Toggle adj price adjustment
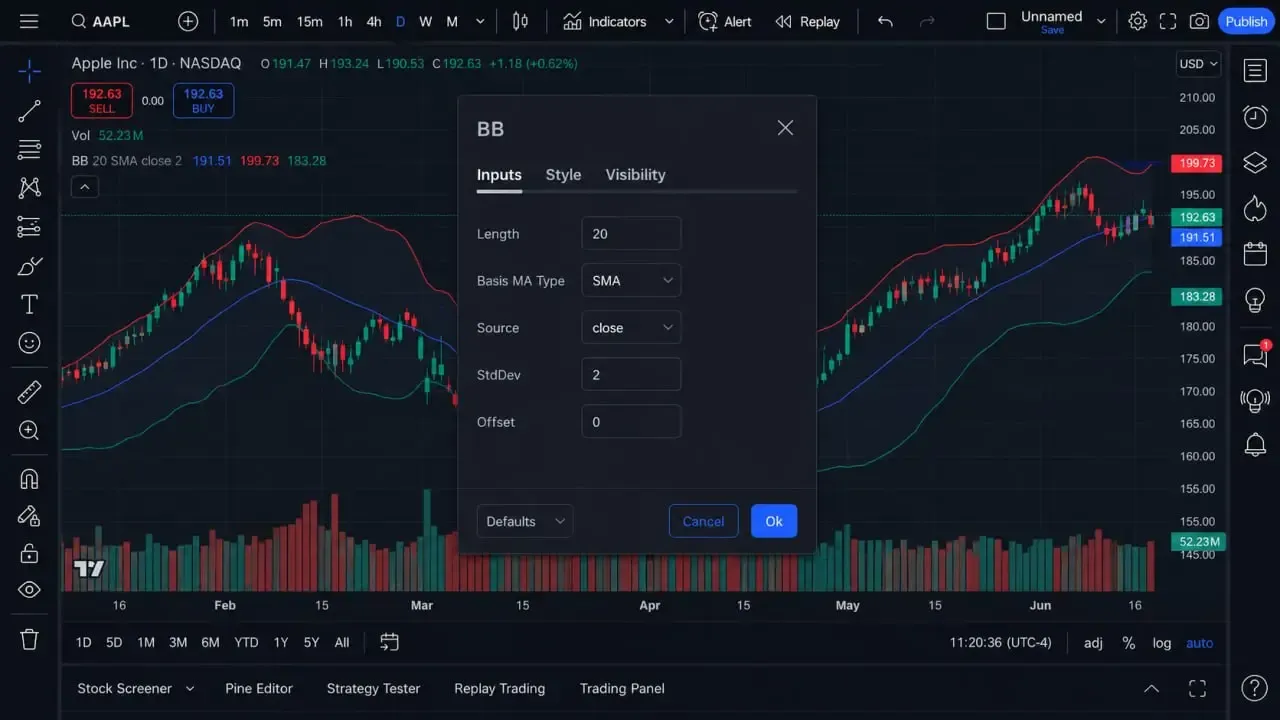The image size is (1280, 720). click(1093, 643)
